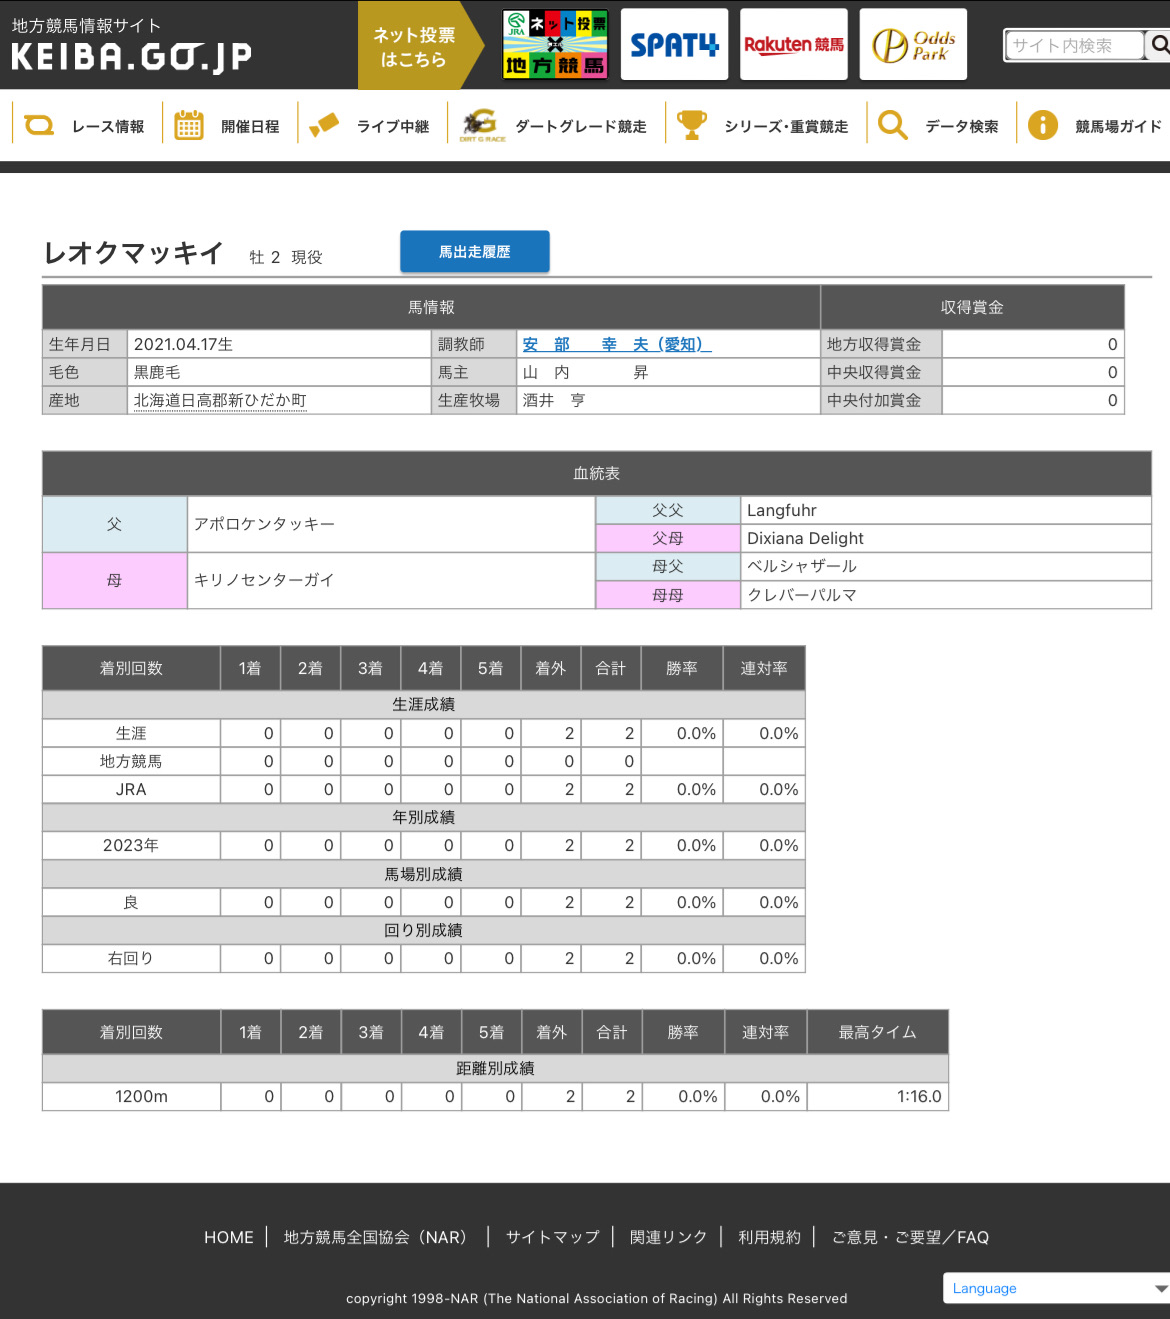Image resolution: width=1170 pixels, height=1319 pixels.
Task: Click the 1200m distance row label
Action: click(141, 1096)
